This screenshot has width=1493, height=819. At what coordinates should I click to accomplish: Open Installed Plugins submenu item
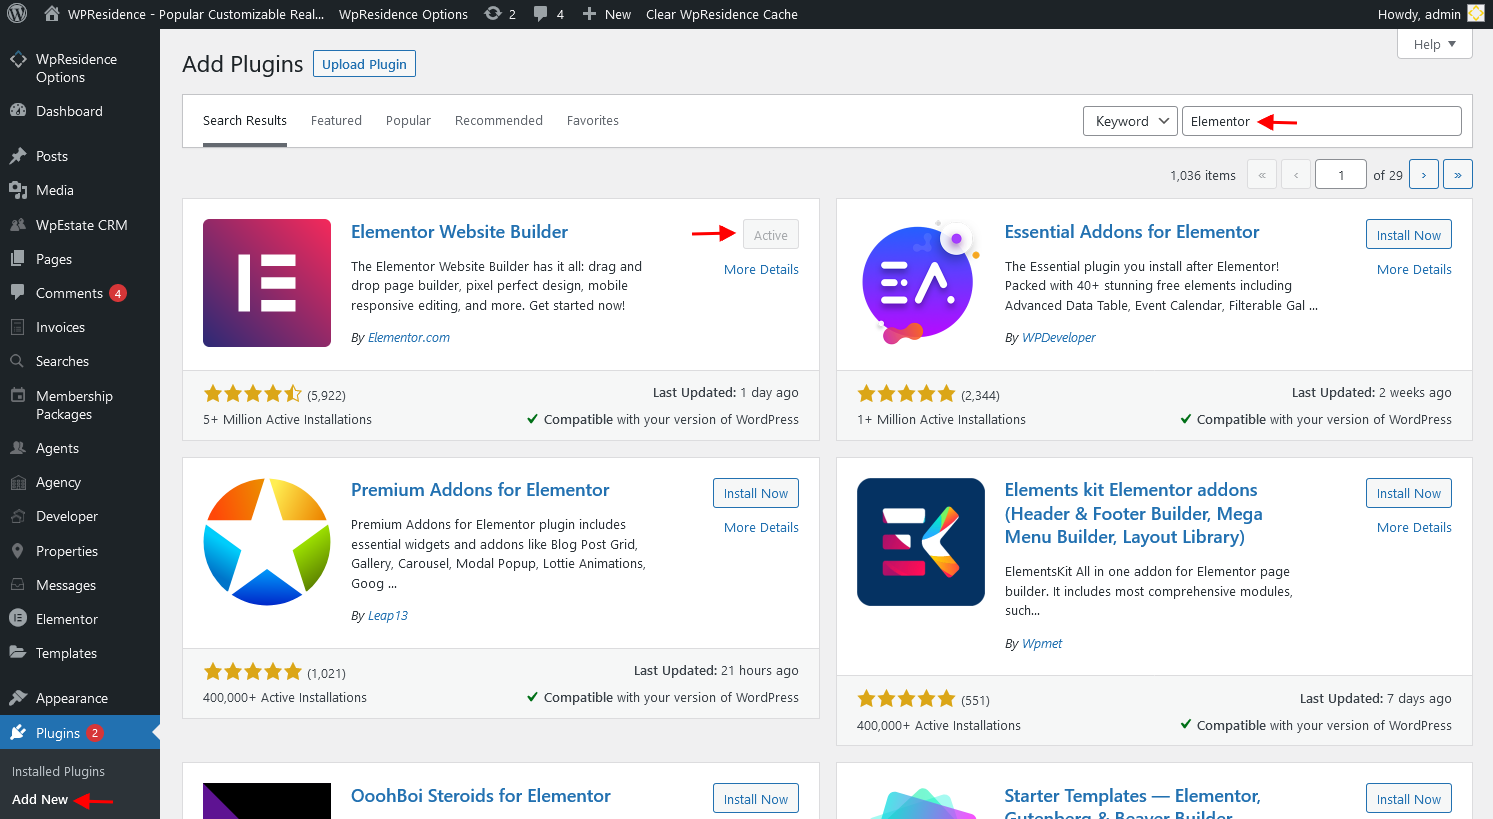pyautogui.click(x=58, y=771)
